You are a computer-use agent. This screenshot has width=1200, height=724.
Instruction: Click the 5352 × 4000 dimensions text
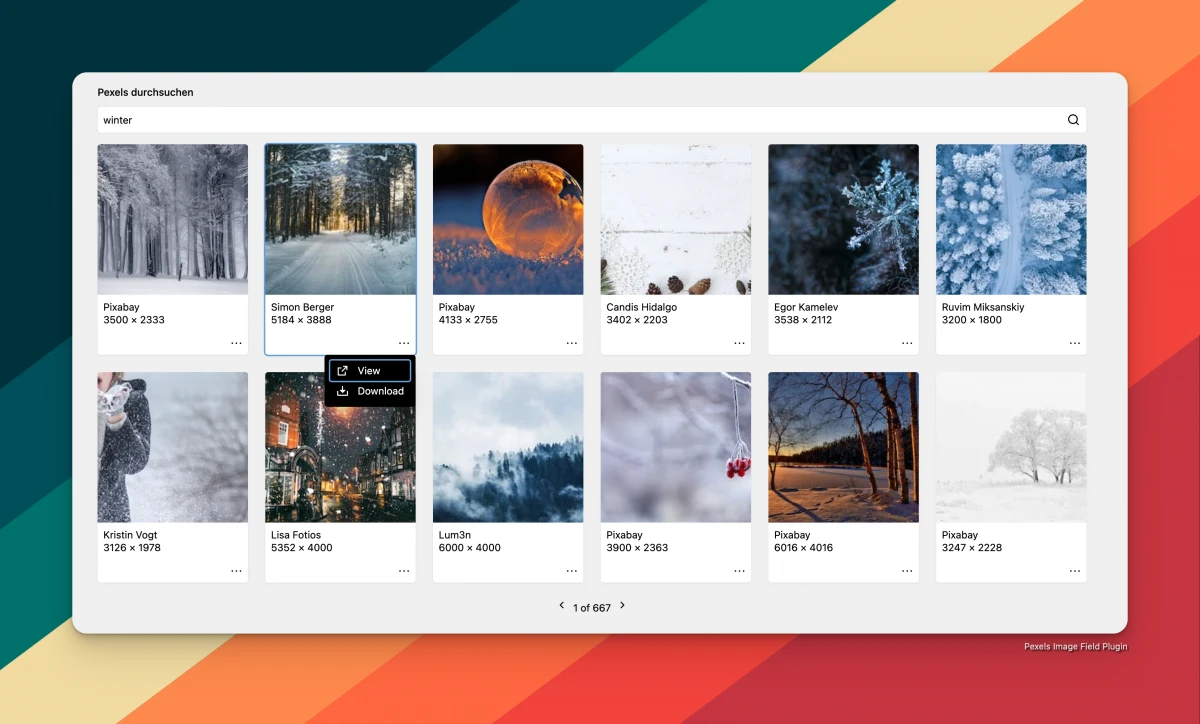pyautogui.click(x=302, y=548)
